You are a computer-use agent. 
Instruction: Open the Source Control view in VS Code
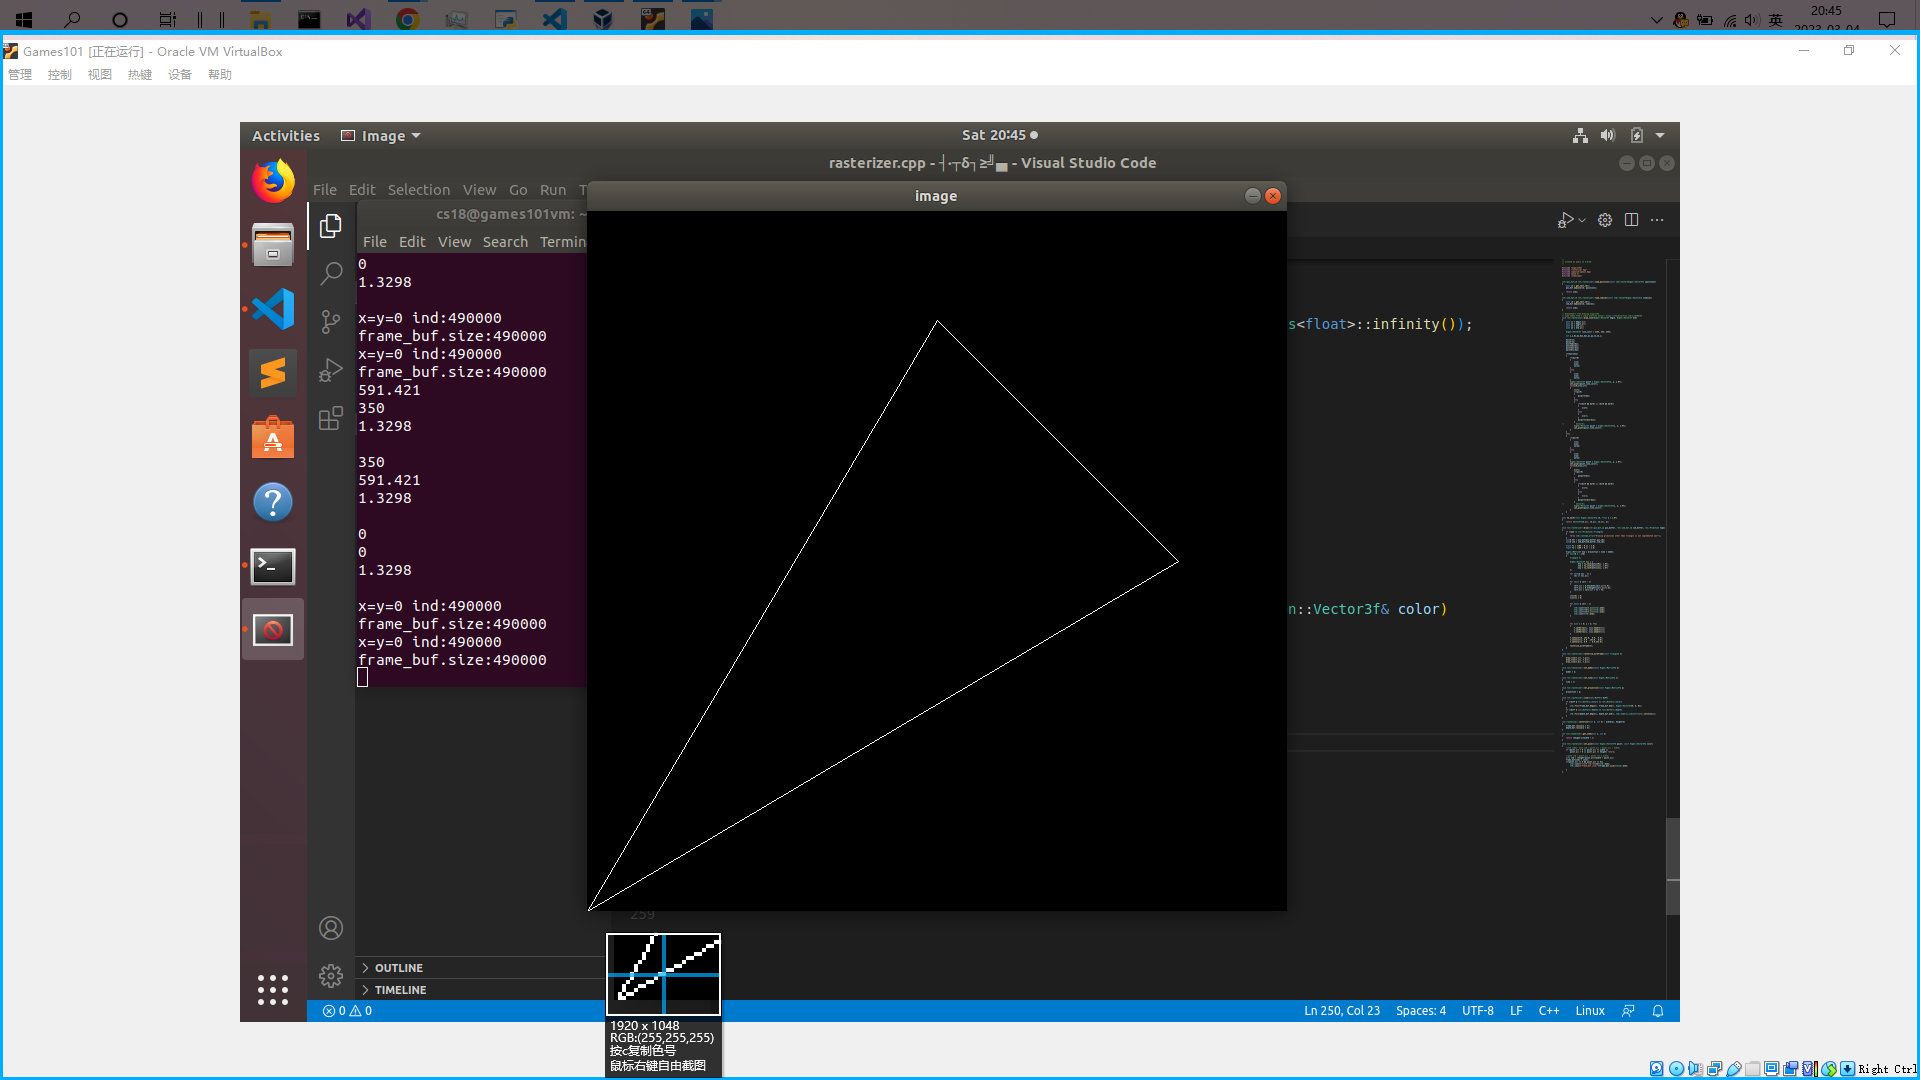pos(331,322)
